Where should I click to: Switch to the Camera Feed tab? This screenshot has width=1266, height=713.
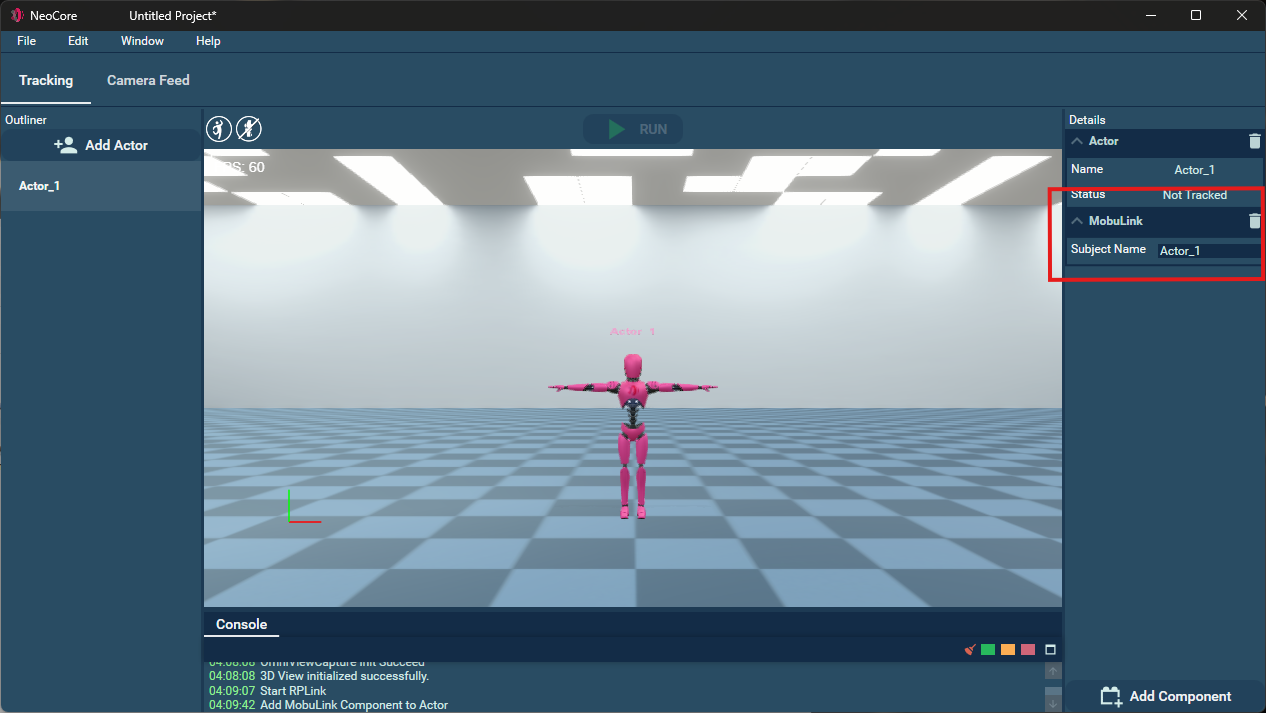(x=148, y=80)
